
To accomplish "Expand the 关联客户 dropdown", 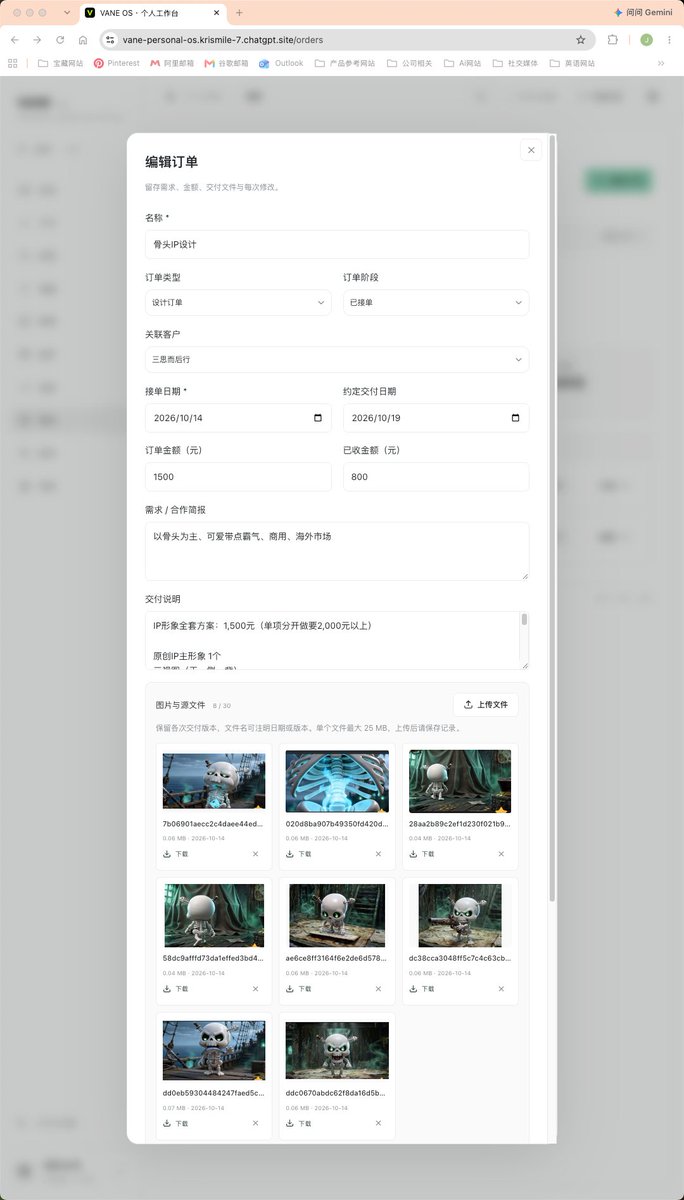I will [x=337, y=359].
